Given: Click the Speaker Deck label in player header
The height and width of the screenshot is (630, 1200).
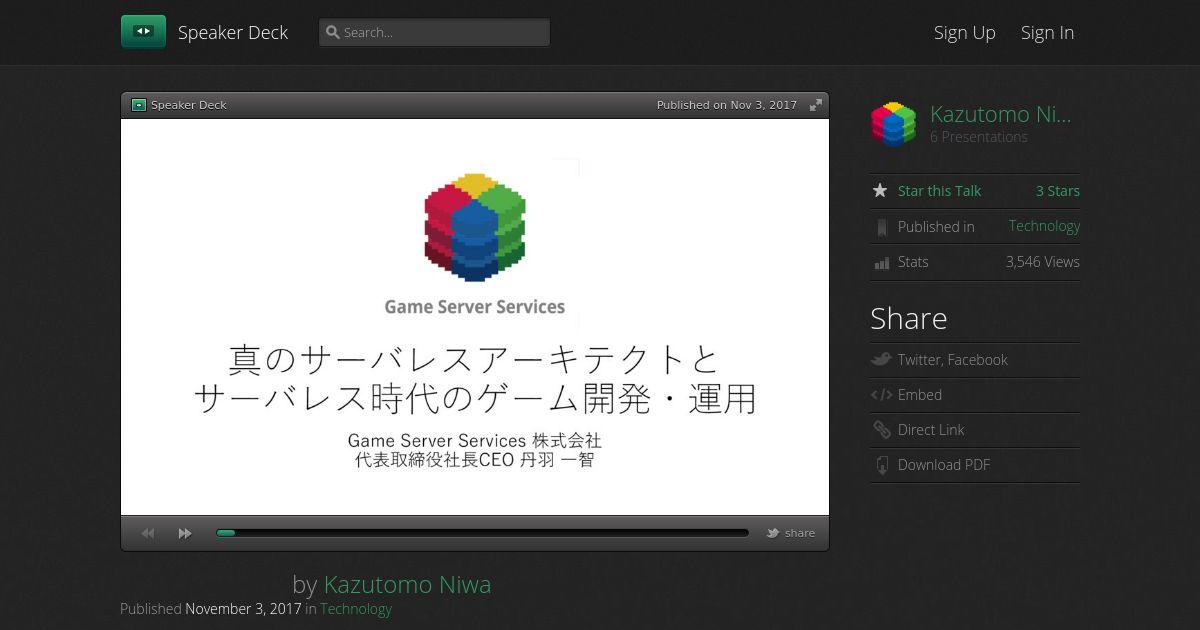Looking at the screenshot, I should pos(189,105).
